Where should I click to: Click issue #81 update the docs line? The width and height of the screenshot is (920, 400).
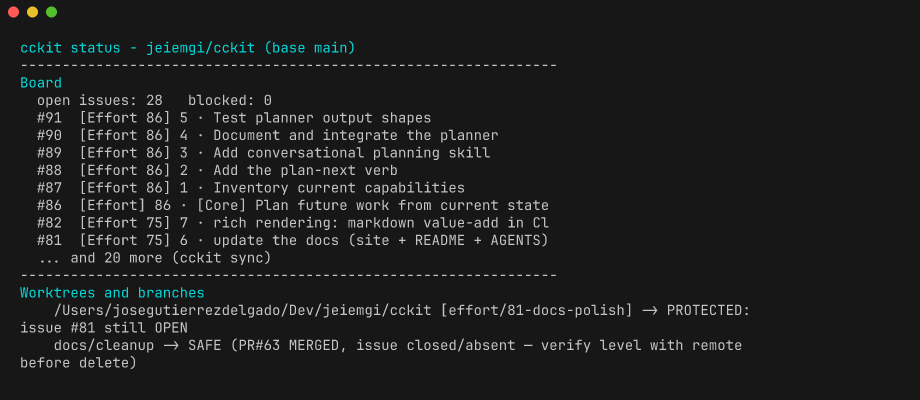293,241
